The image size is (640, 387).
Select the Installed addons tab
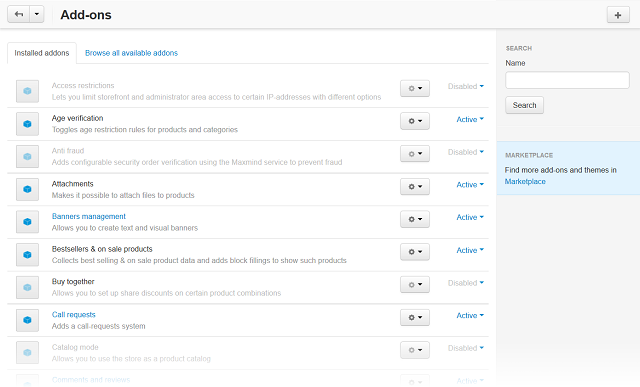pyautogui.click(x=42, y=53)
